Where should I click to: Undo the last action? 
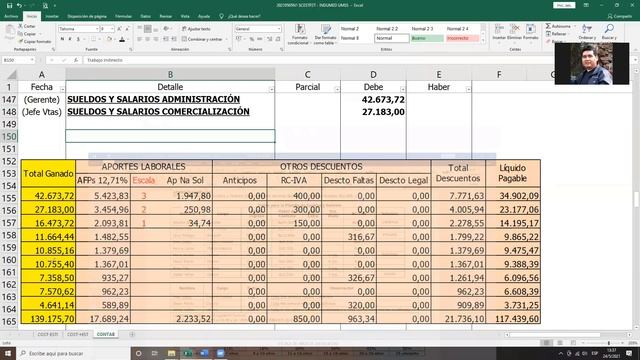(19, 6)
